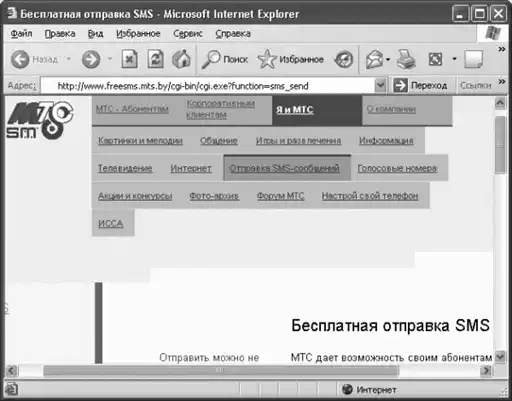Open dropdown arrow next to the edit icon
Viewport: 512px width, 401px height.
click(x=454, y=59)
